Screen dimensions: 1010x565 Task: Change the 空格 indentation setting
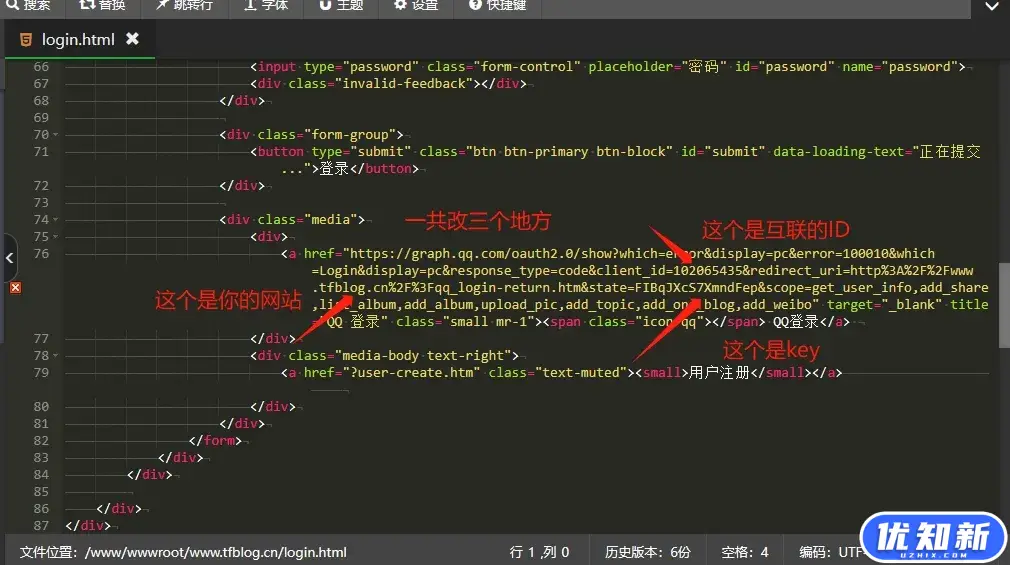click(x=745, y=552)
